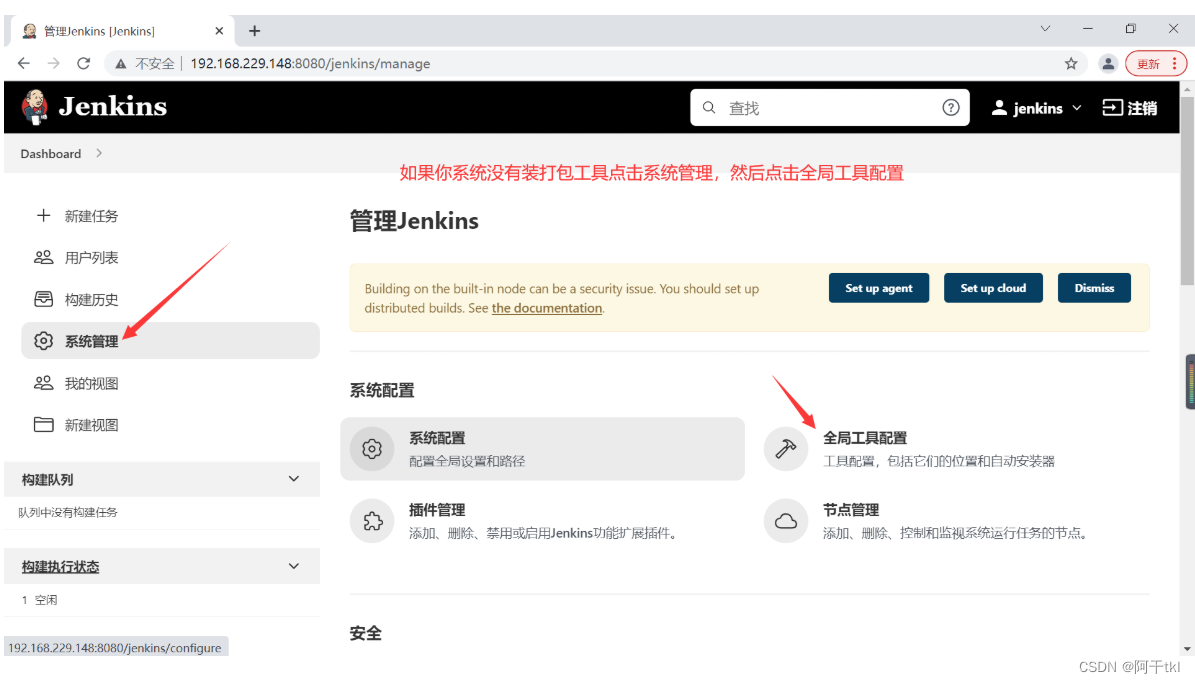The width and height of the screenshot is (1195, 683).
Task: Click the 插件管理 puzzle icon
Action: (372, 521)
